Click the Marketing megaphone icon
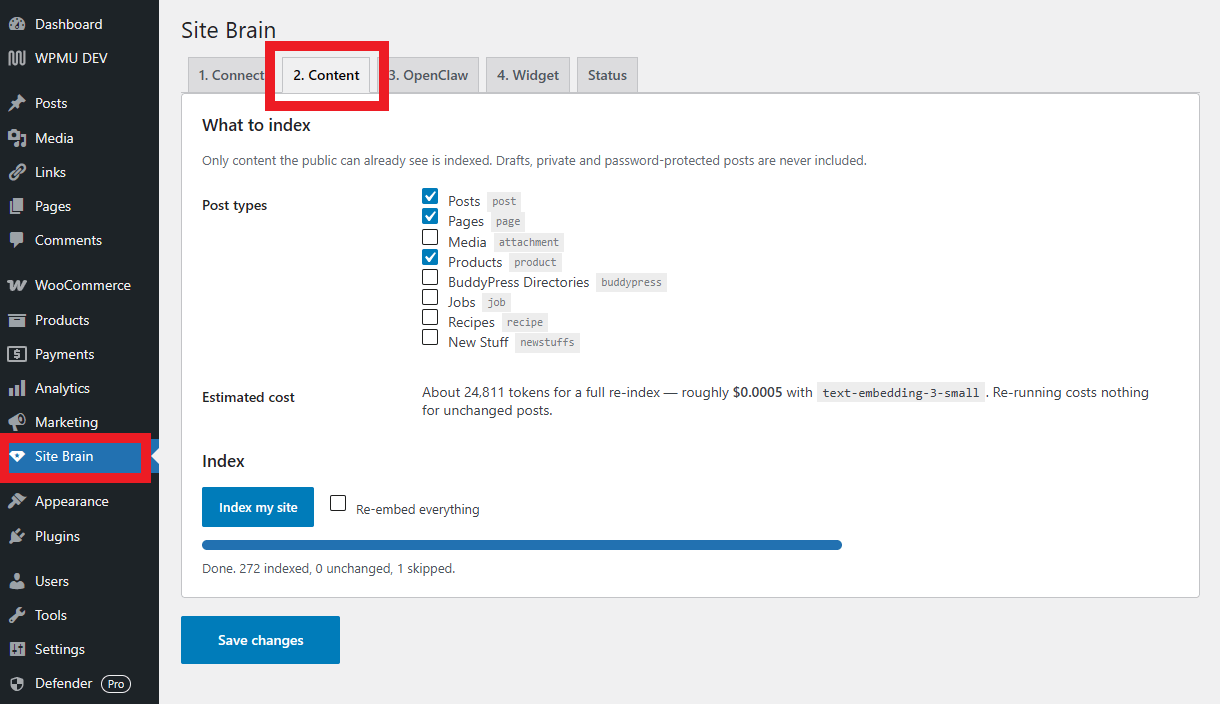This screenshot has width=1220, height=704. (x=17, y=422)
